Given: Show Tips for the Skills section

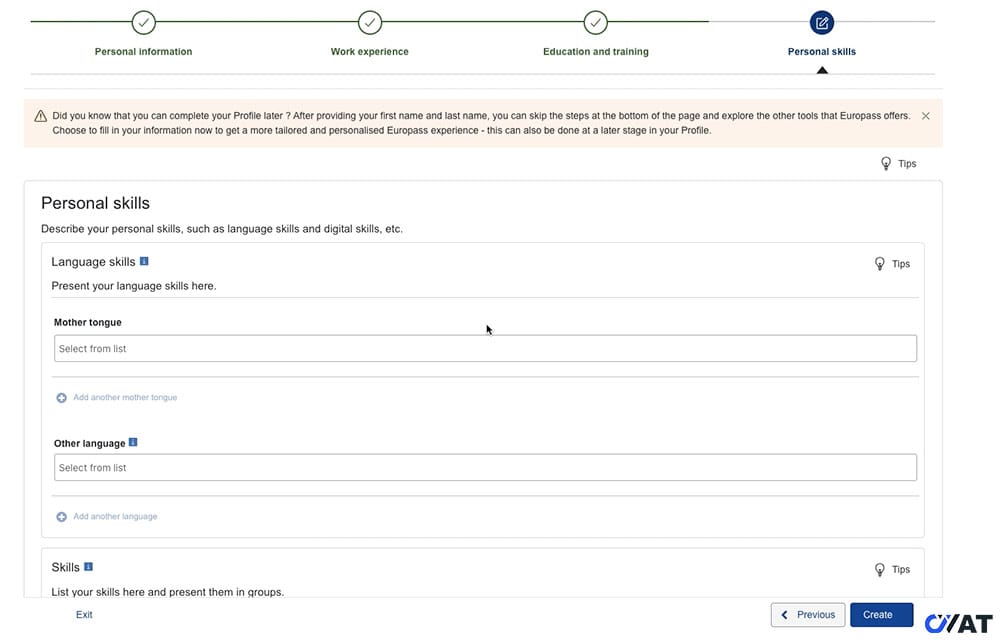Looking at the screenshot, I should [x=892, y=569].
